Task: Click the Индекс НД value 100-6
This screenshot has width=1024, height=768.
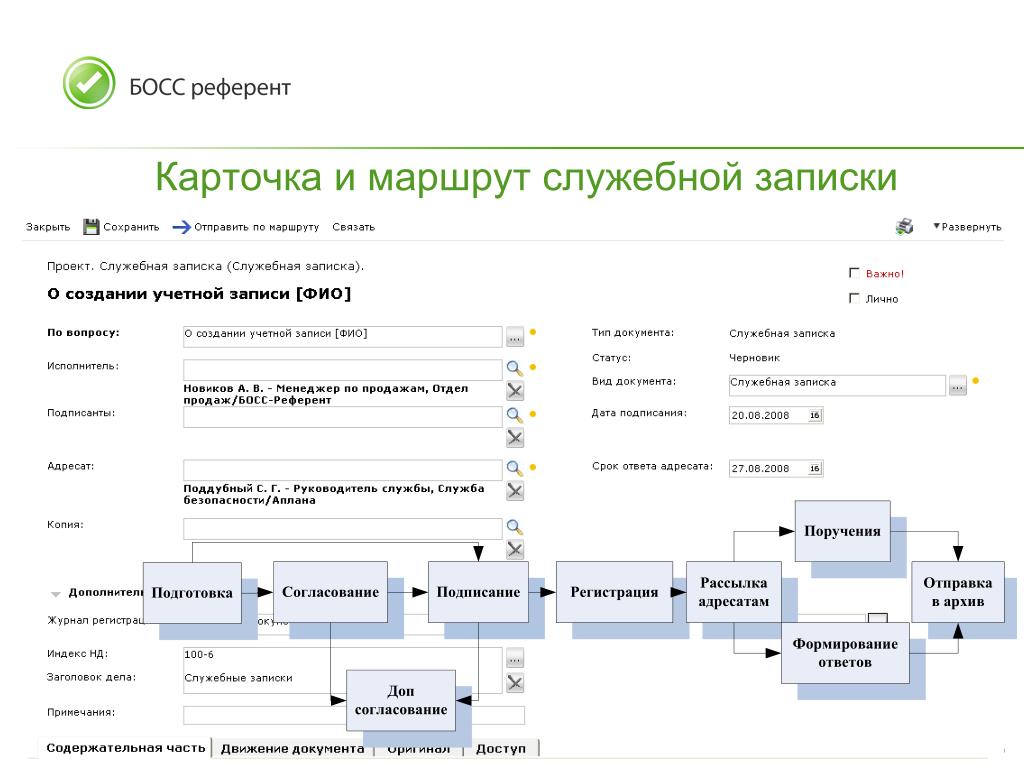Action: click(x=199, y=654)
